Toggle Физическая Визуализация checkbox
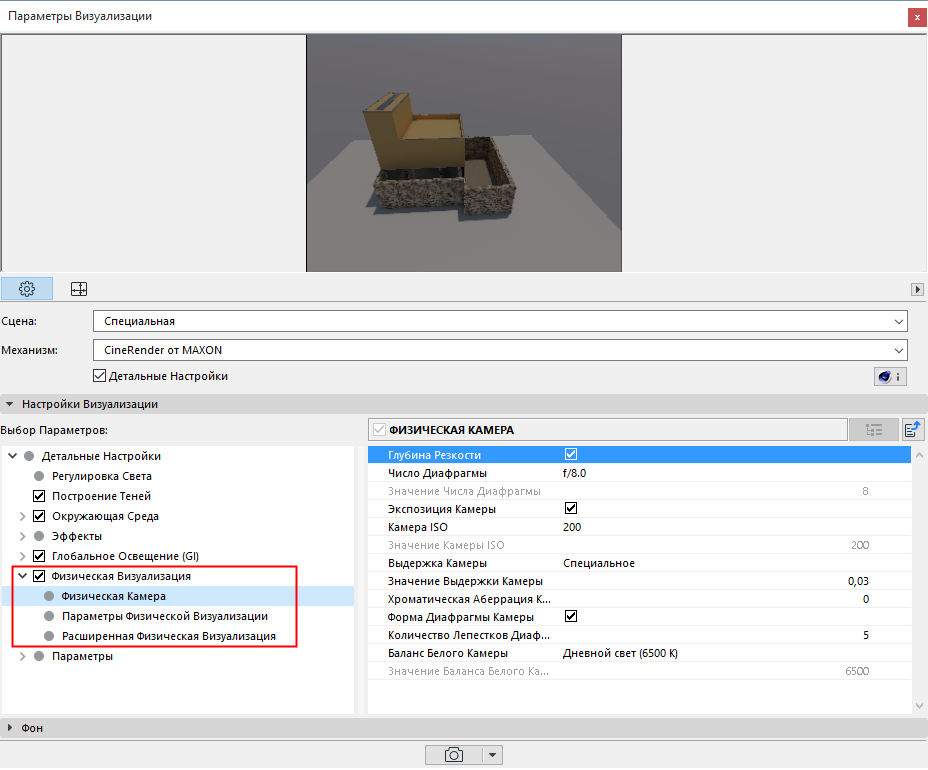The width and height of the screenshot is (928, 770). pos(39,576)
